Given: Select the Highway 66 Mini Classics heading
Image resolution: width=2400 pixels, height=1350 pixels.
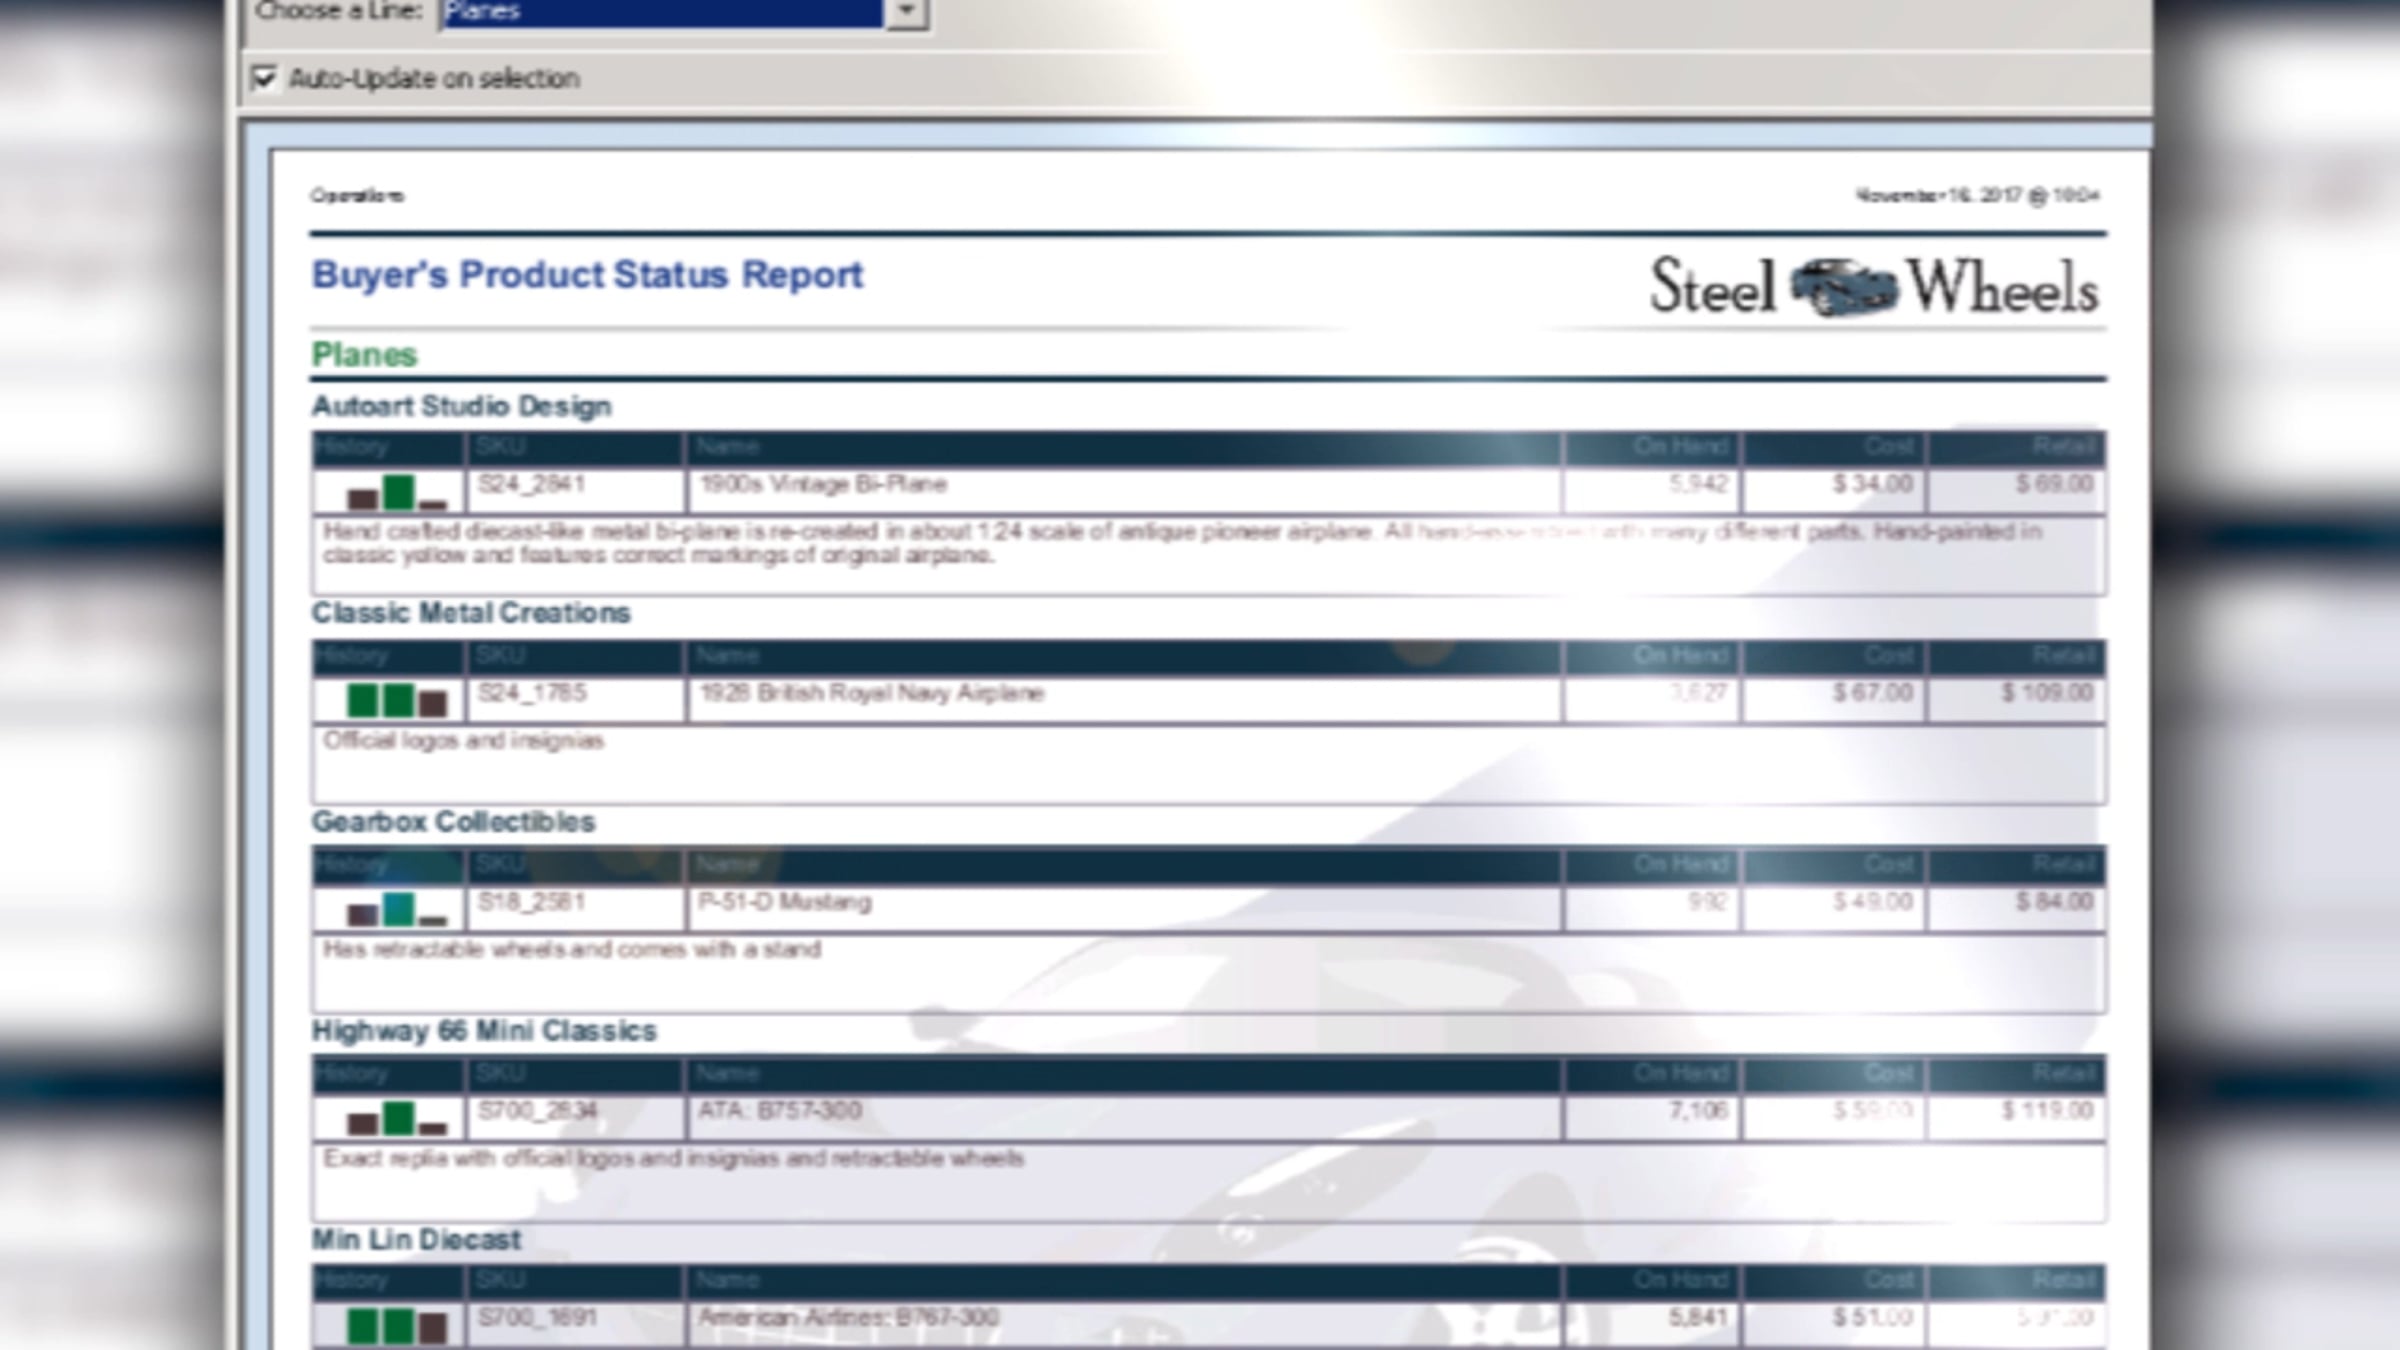Looking at the screenshot, I should coord(484,1031).
